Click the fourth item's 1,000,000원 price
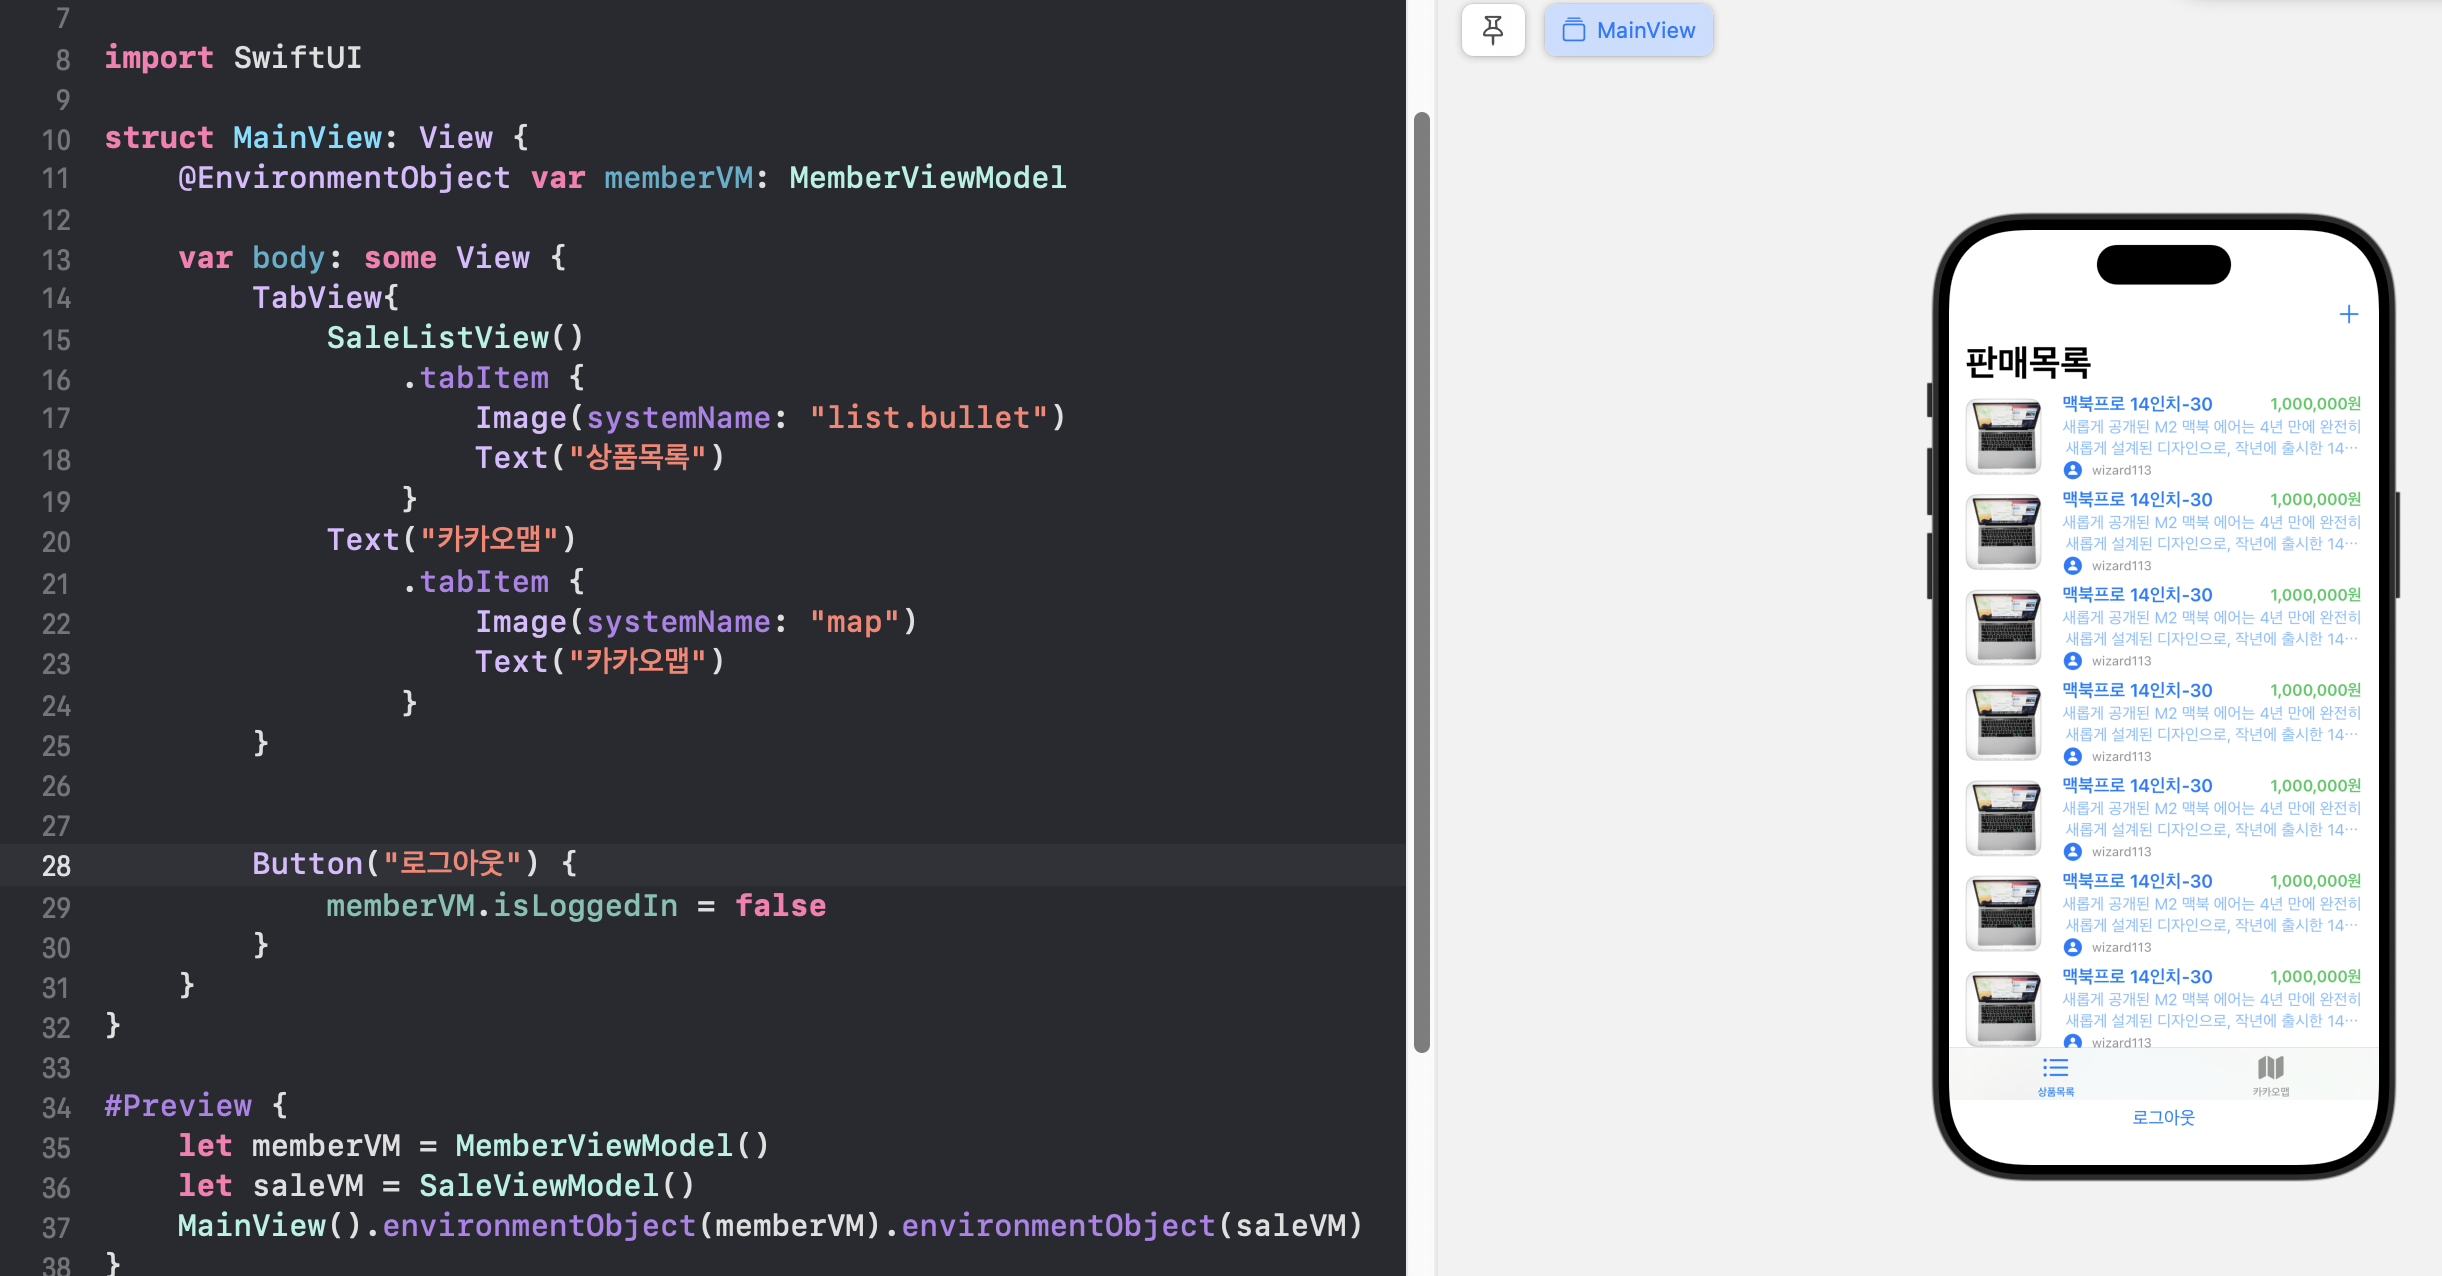The height and width of the screenshot is (1276, 2442). point(2314,690)
